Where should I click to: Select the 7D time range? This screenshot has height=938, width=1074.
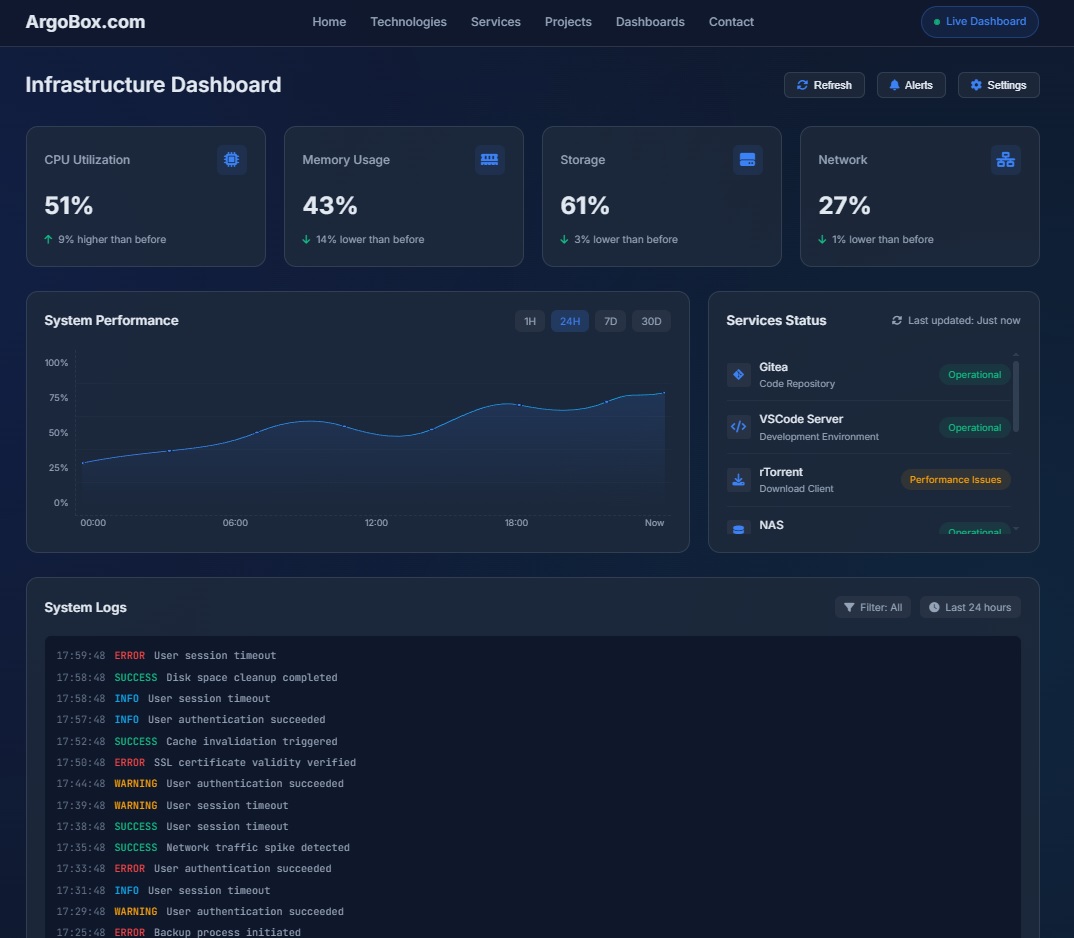610,321
